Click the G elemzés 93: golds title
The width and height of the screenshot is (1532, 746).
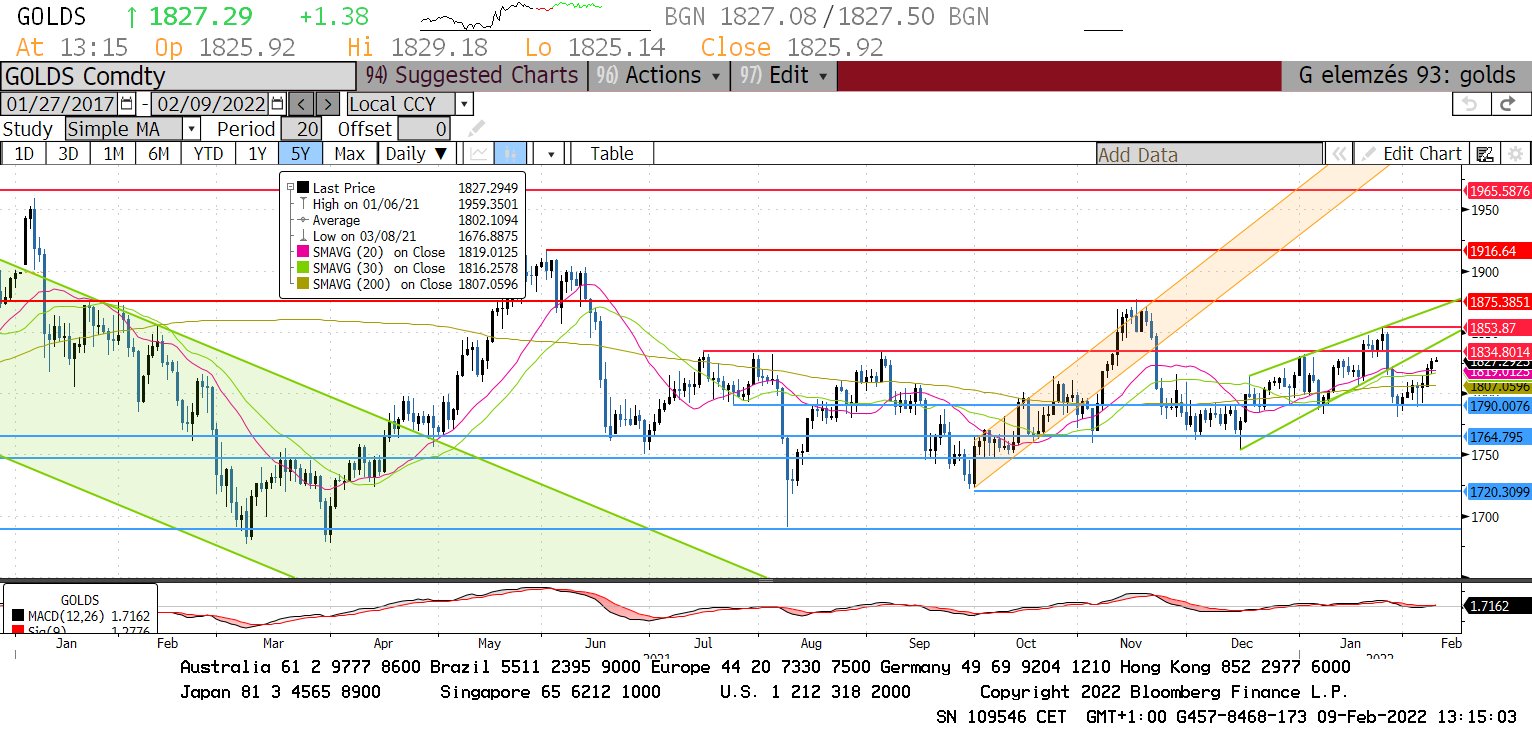tap(1407, 76)
